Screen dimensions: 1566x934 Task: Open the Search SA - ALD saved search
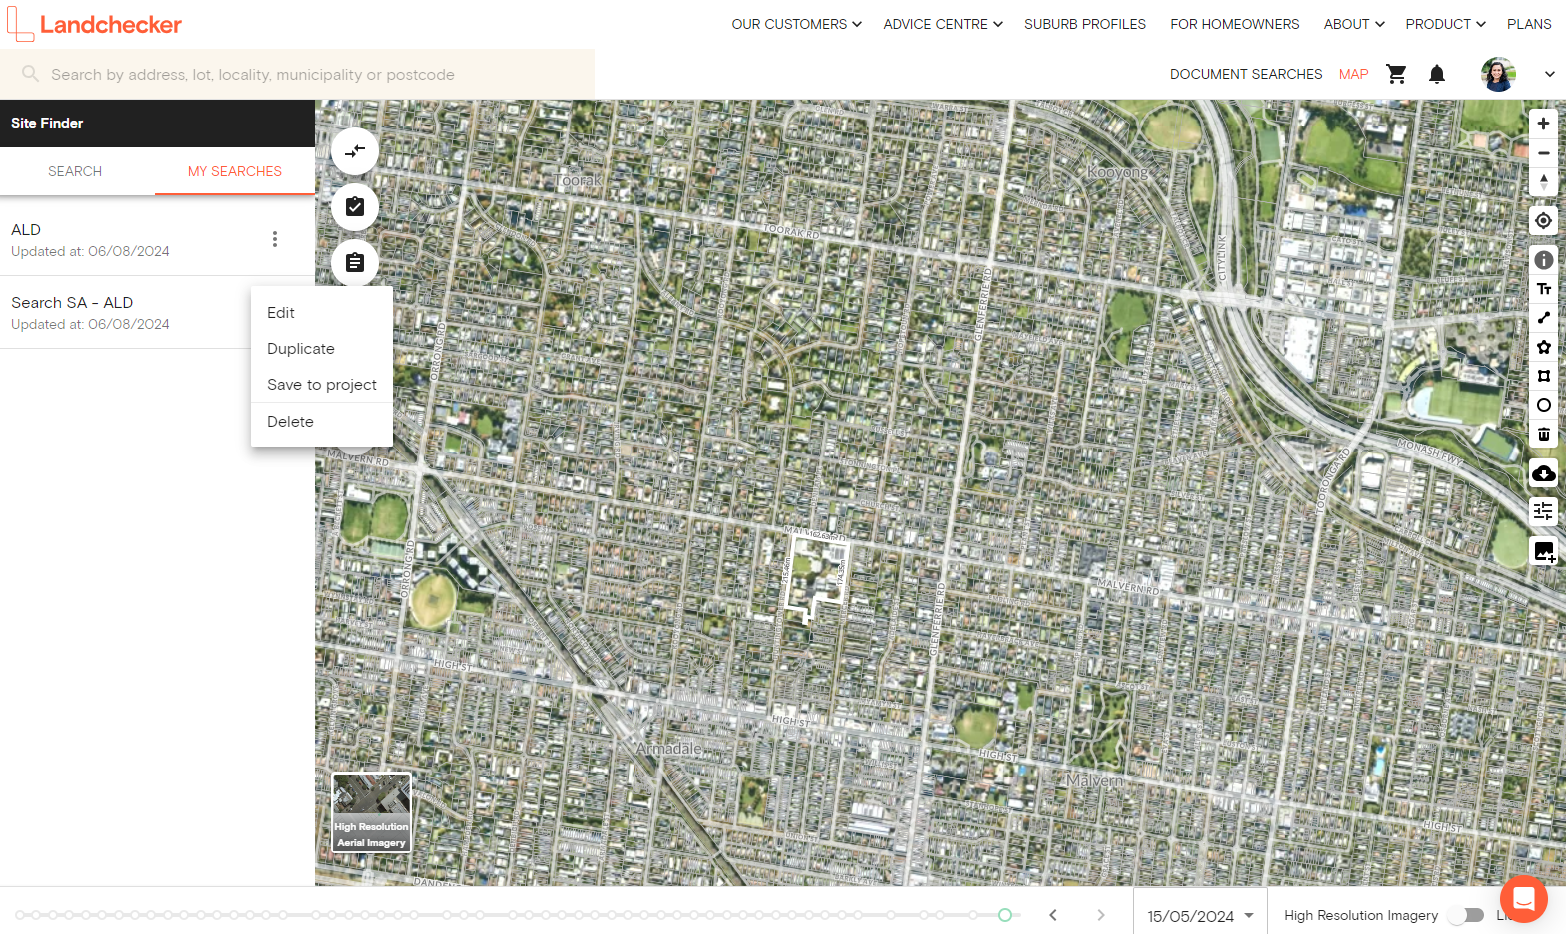[125, 312]
